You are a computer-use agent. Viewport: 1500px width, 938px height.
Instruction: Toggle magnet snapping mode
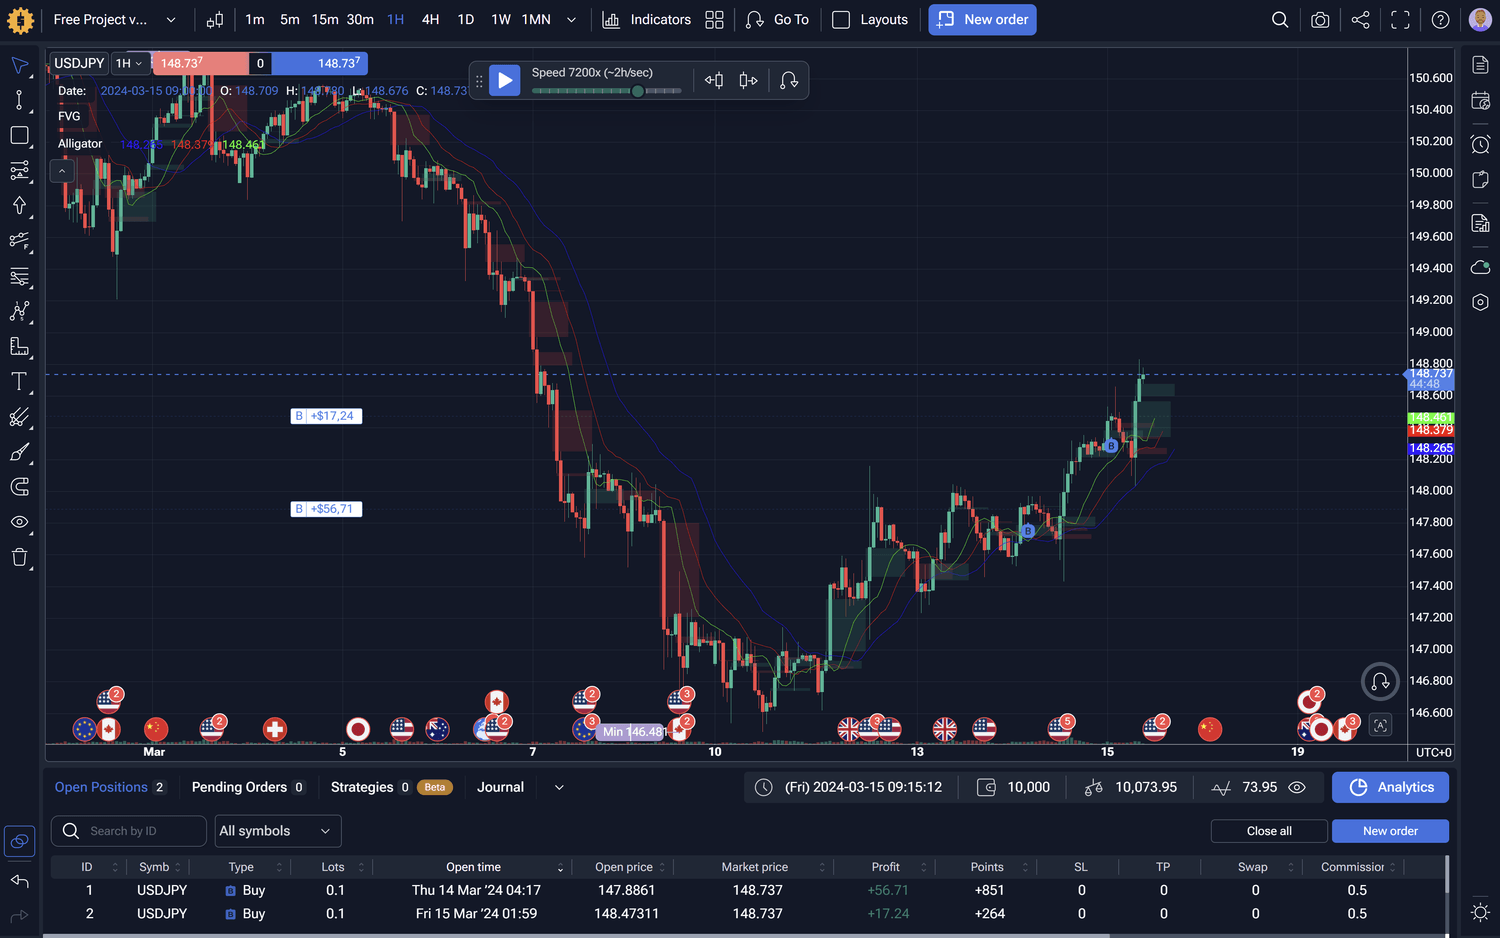[19, 487]
